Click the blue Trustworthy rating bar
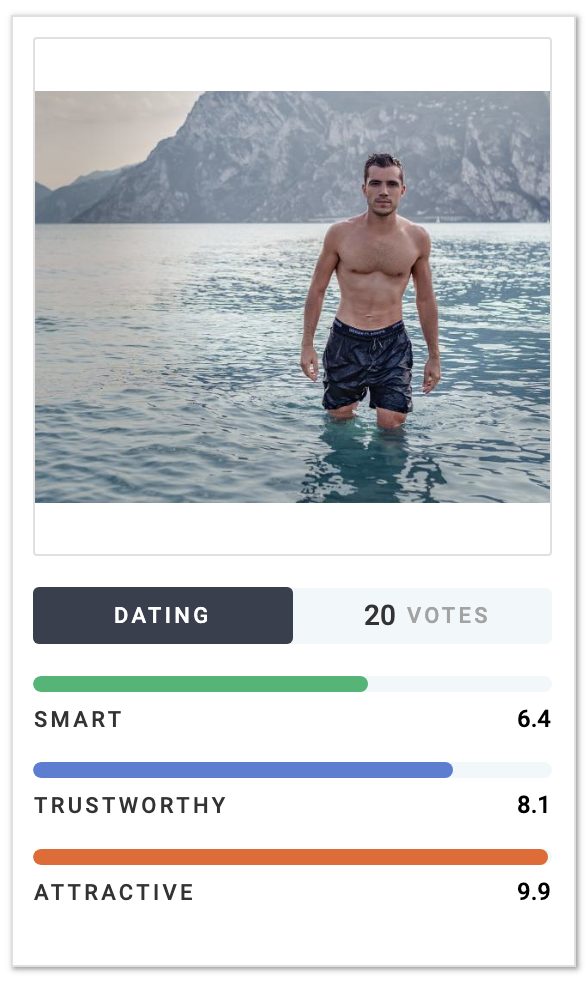The width and height of the screenshot is (588, 988). 243,770
